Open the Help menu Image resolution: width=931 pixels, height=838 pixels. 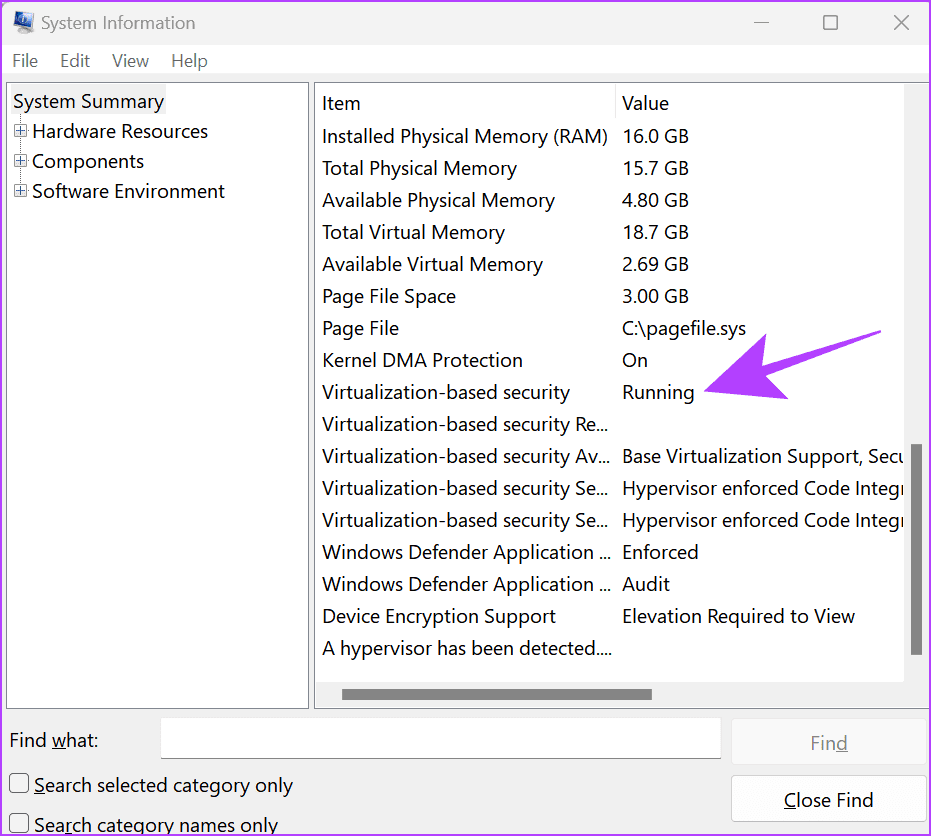[188, 61]
